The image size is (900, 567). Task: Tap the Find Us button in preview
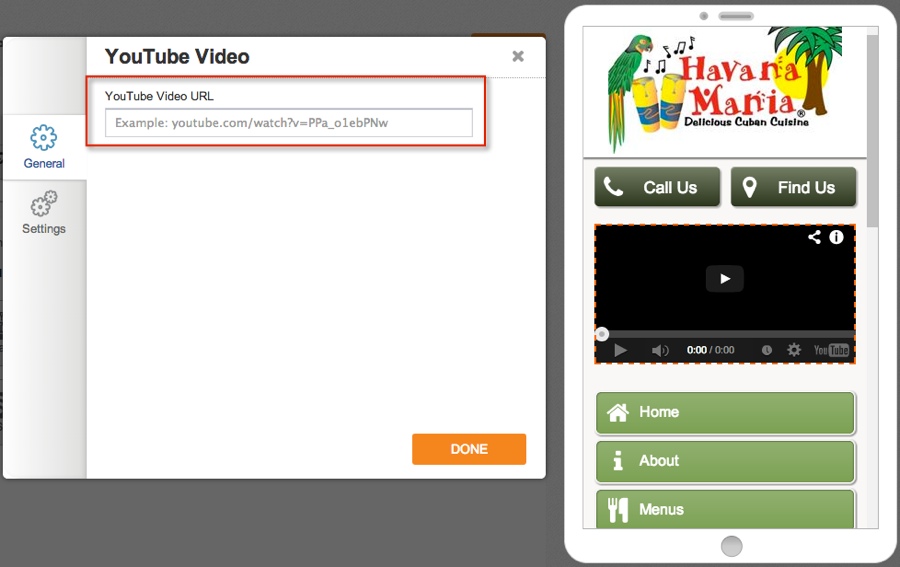coord(794,187)
